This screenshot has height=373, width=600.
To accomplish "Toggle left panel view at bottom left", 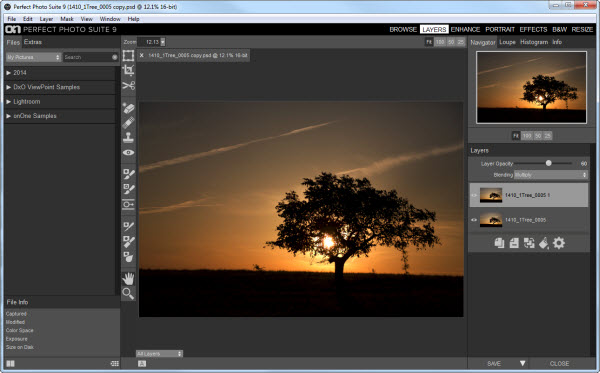I will click(x=10, y=363).
